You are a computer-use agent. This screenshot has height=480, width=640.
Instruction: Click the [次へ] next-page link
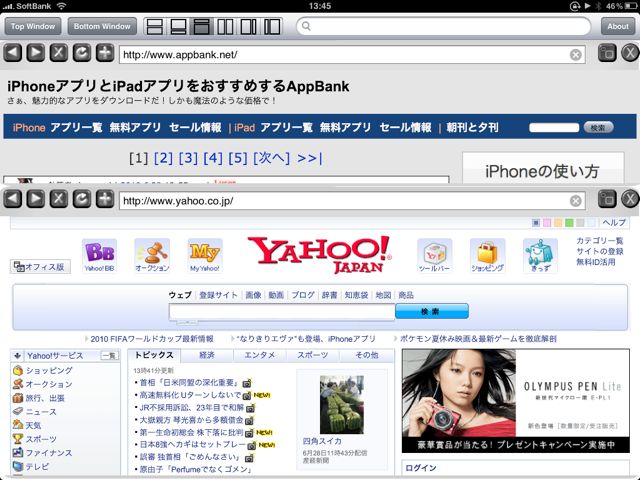(271, 158)
